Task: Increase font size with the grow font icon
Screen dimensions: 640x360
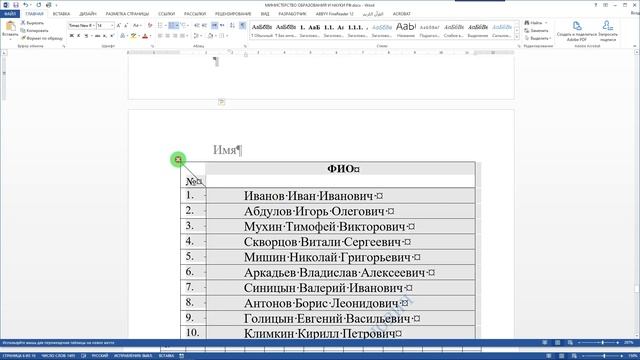Action: pos(119,25)
